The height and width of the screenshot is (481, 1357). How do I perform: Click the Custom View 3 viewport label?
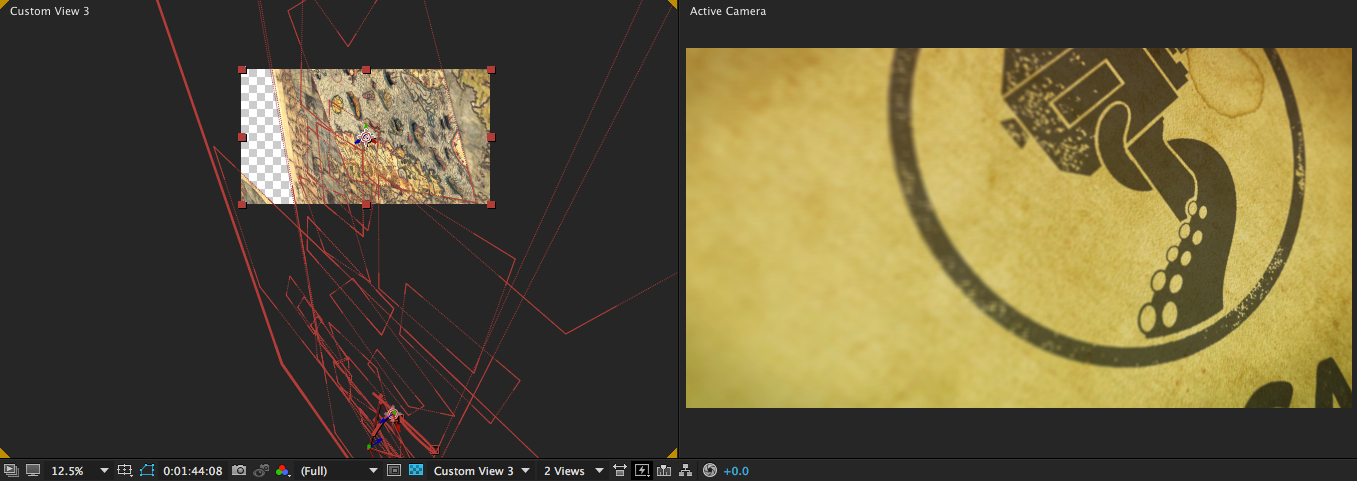click(50, 11)
